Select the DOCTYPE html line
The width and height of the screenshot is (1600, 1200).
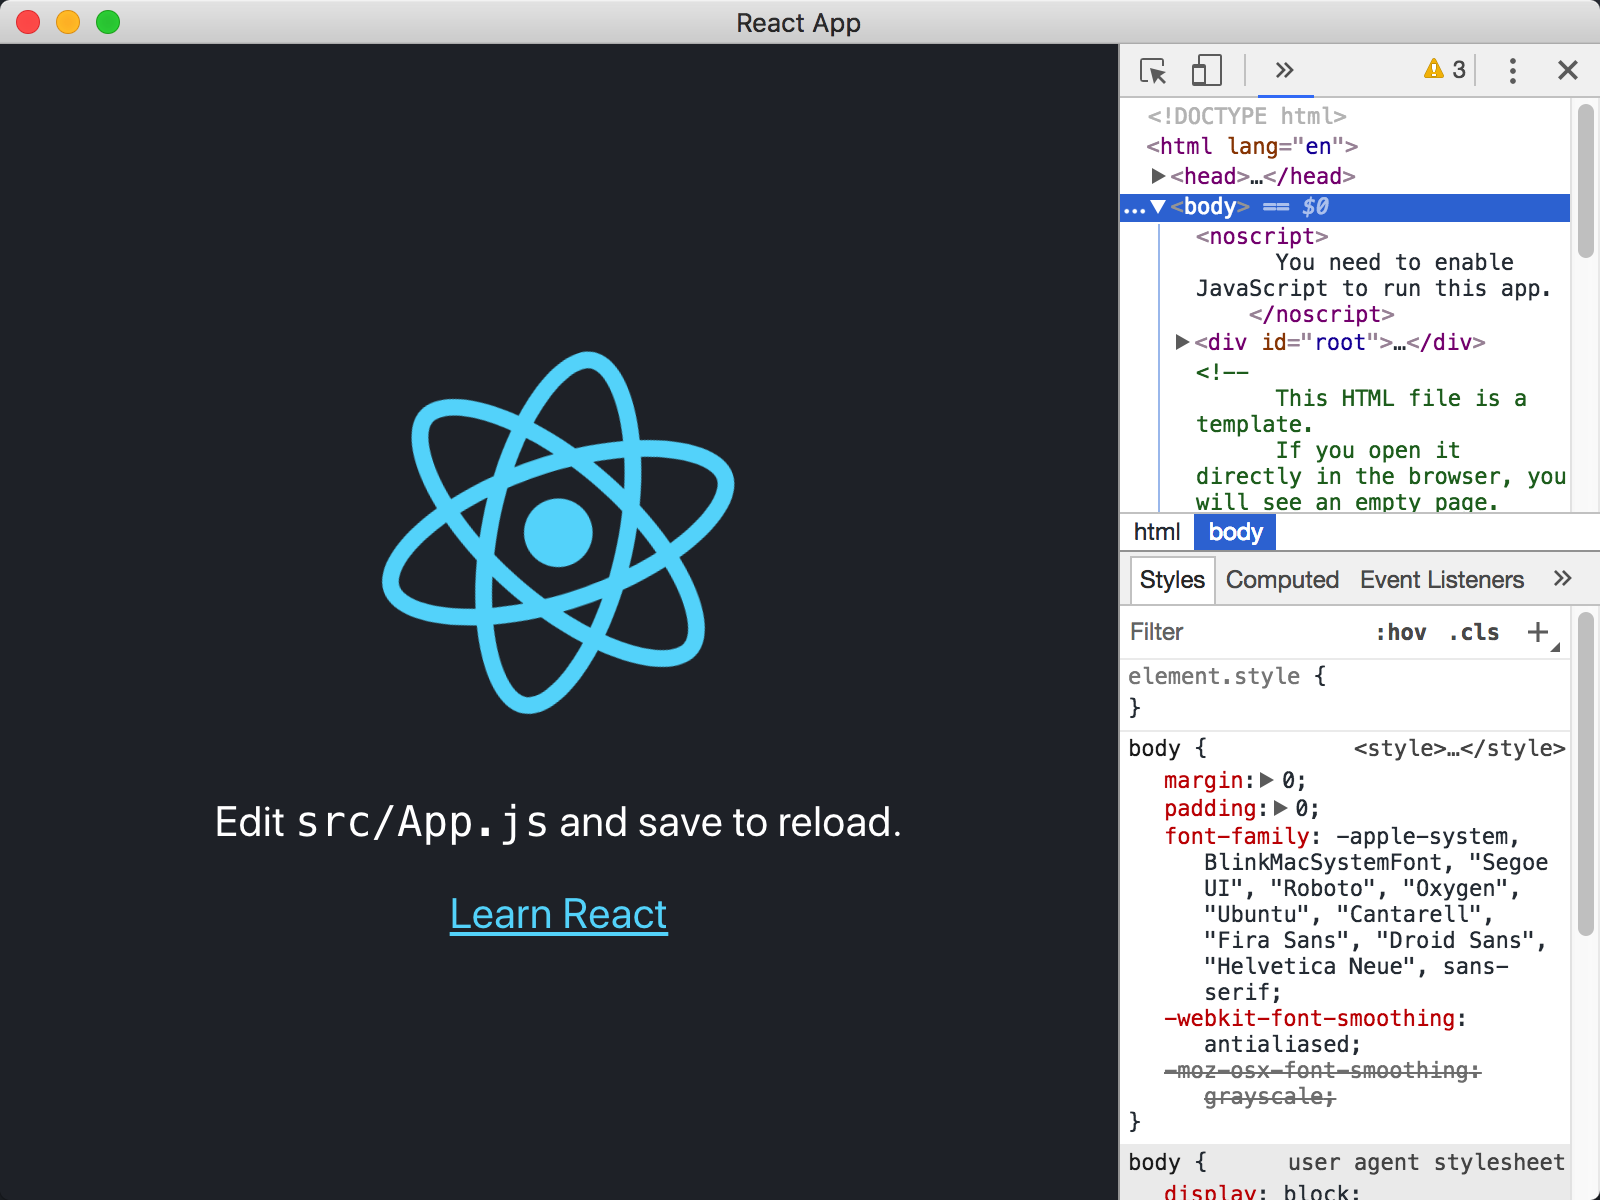click(x=1247, y=116)
